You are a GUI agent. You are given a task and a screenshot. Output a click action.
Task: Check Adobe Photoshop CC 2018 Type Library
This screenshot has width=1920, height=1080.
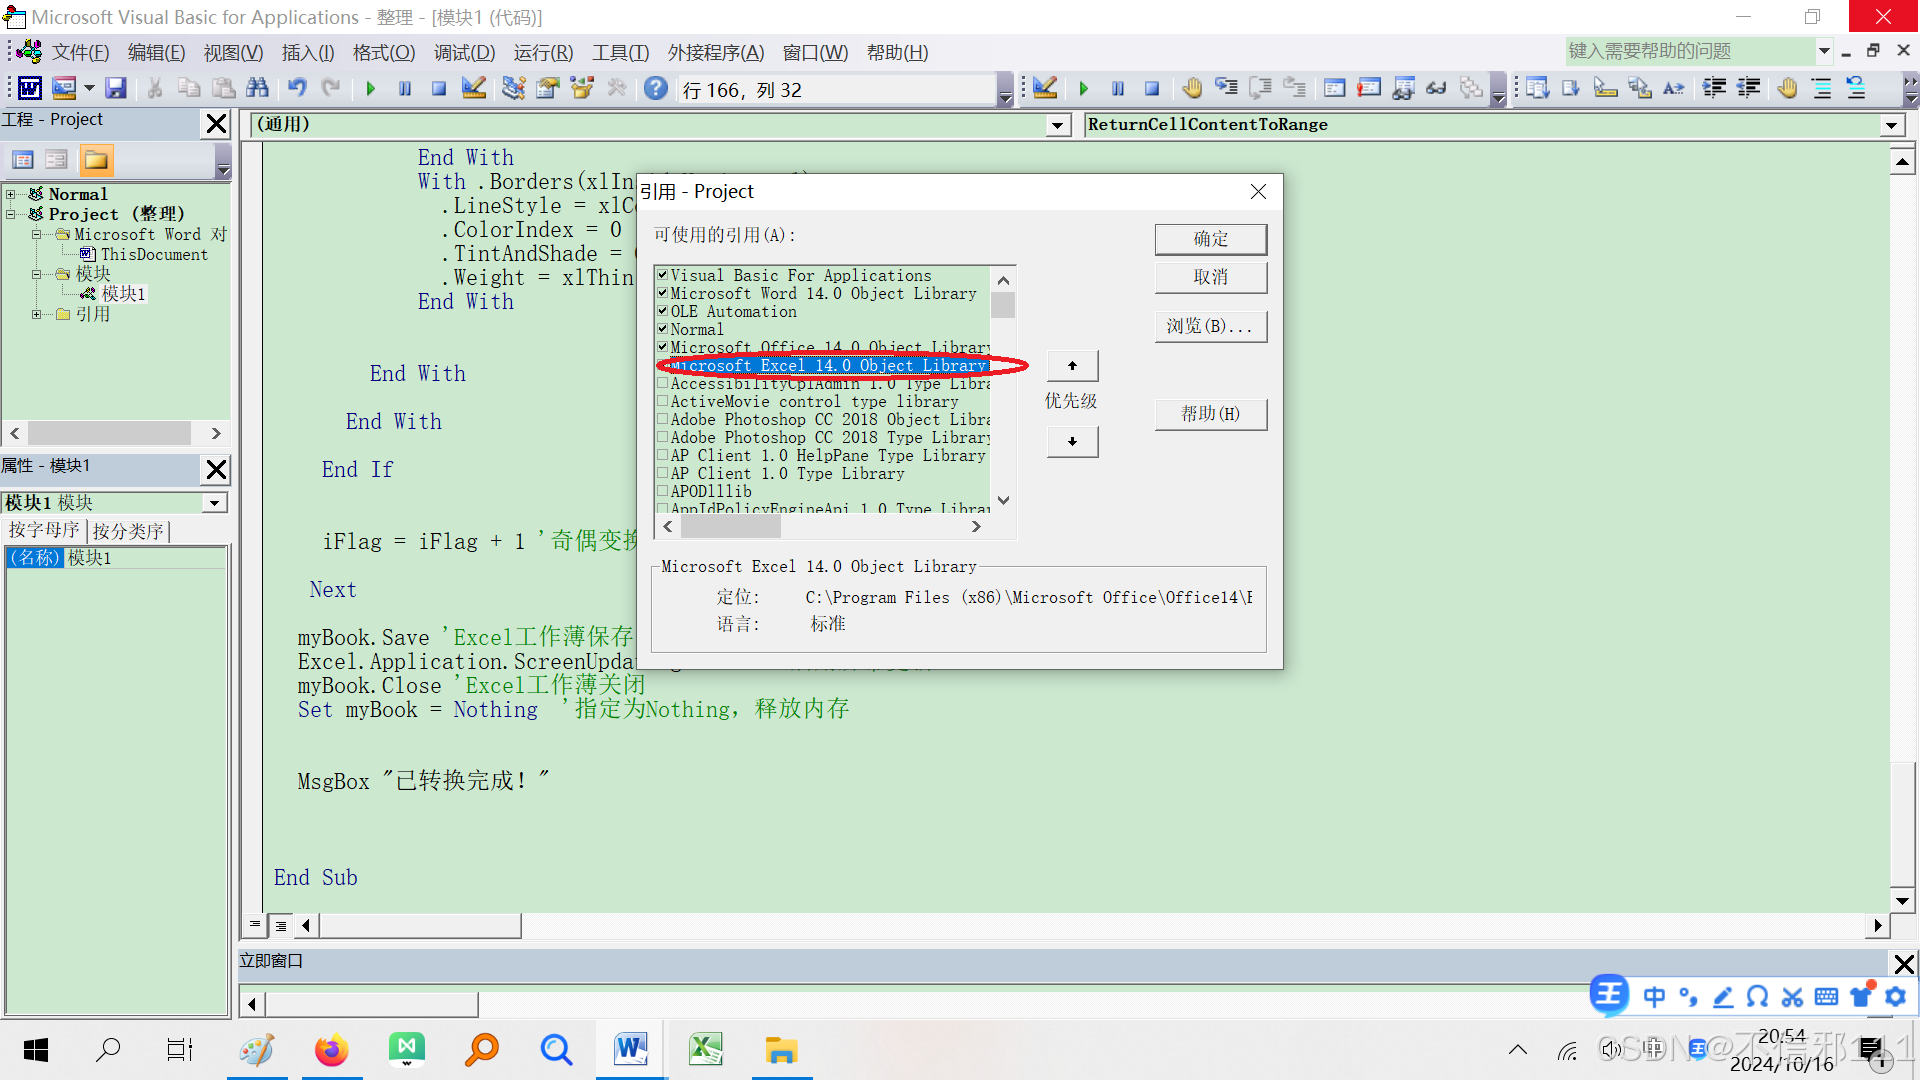pyautogui.click(x=662, y=438)
